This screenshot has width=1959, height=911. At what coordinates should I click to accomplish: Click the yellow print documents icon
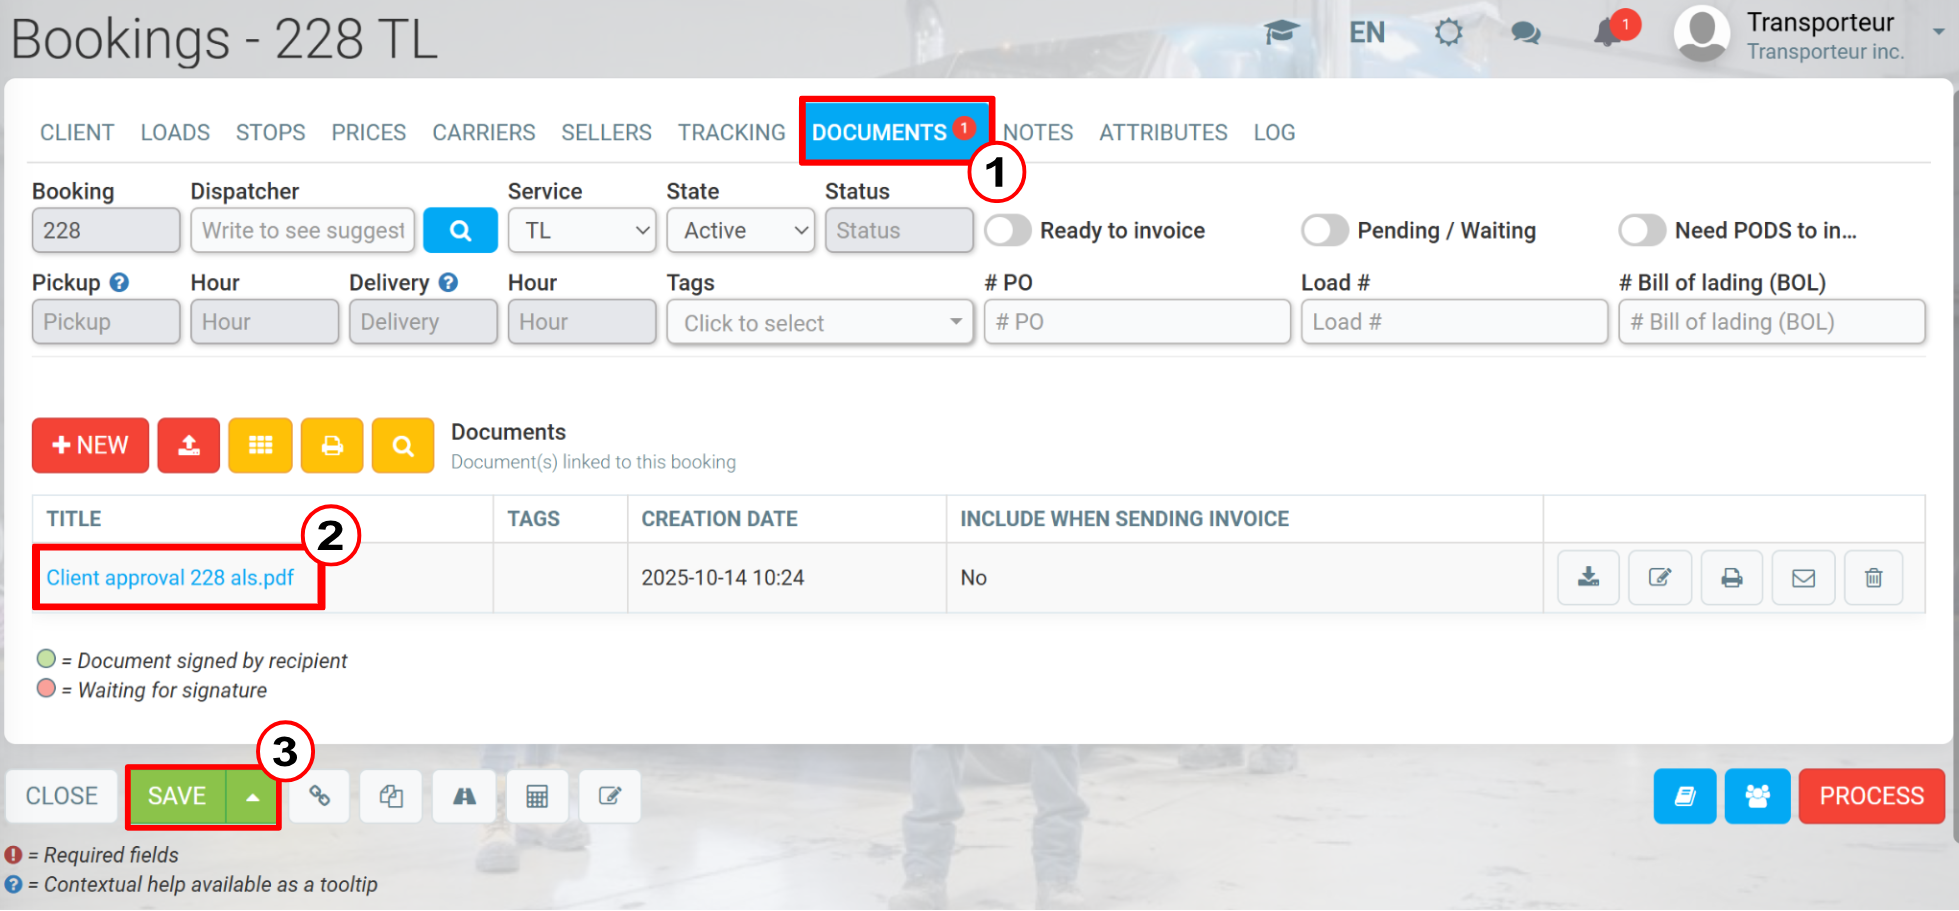(x=332, y=445)
